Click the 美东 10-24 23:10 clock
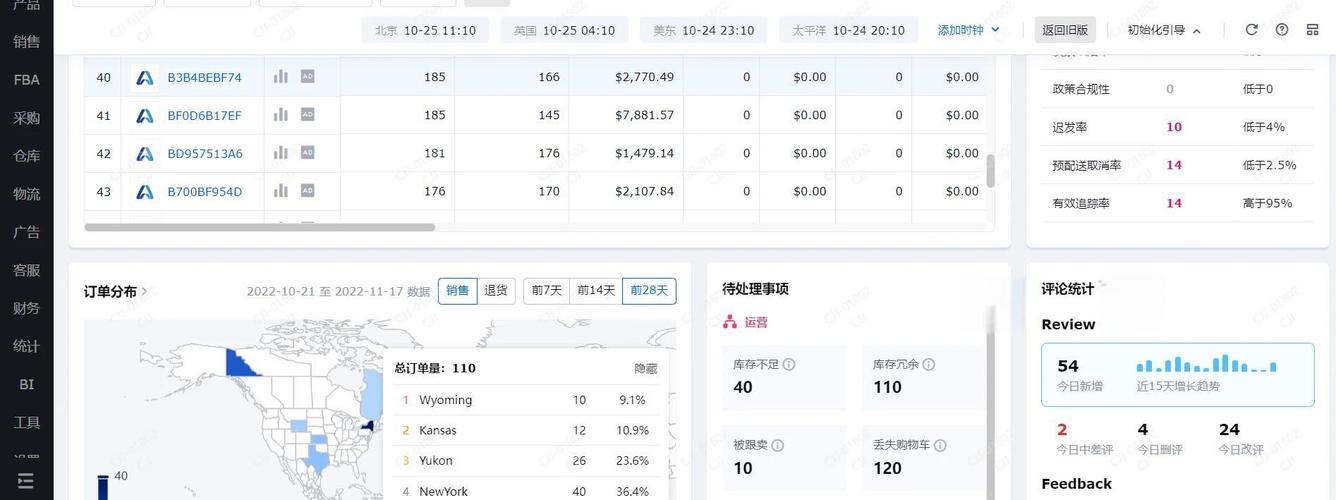Viewport: 1336px width, 500px height. (704, 30)
